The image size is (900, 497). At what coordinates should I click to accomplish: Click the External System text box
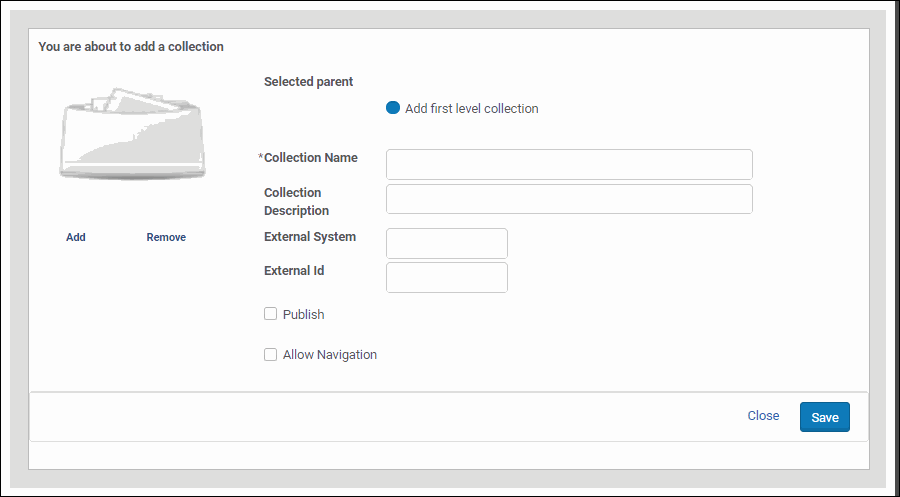446,243
